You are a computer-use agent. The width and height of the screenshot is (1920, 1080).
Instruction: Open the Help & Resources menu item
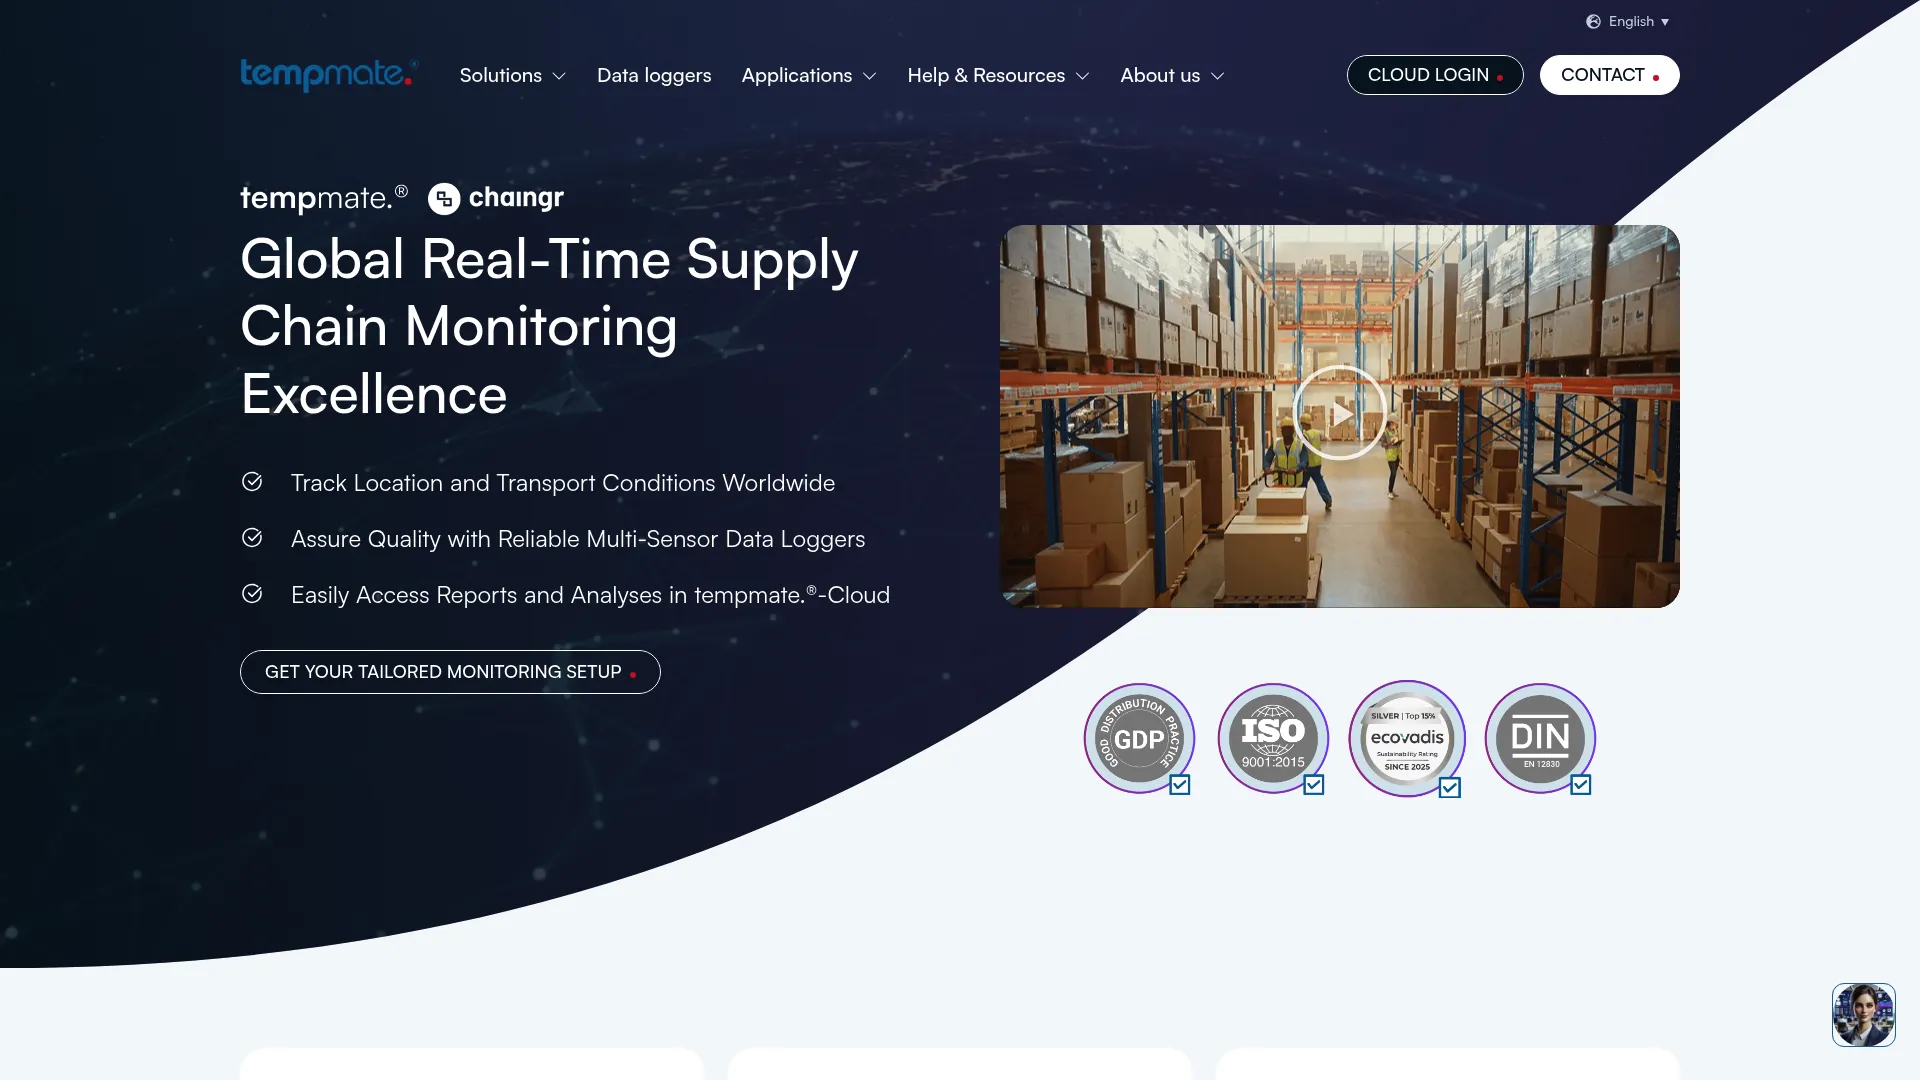pos(986,75)
